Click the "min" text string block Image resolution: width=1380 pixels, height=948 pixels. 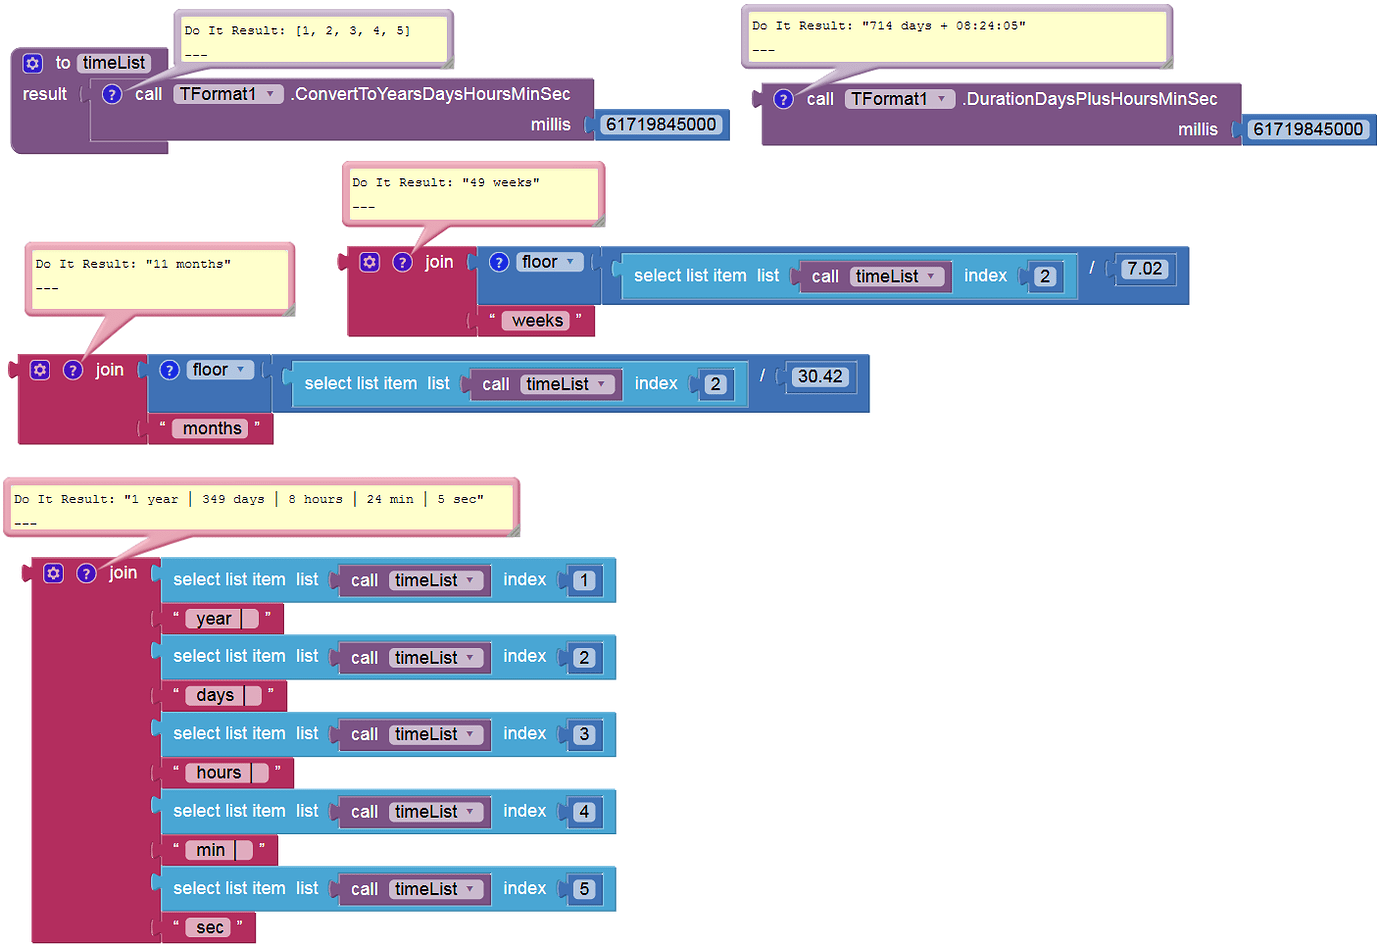[x=219, y=850]
